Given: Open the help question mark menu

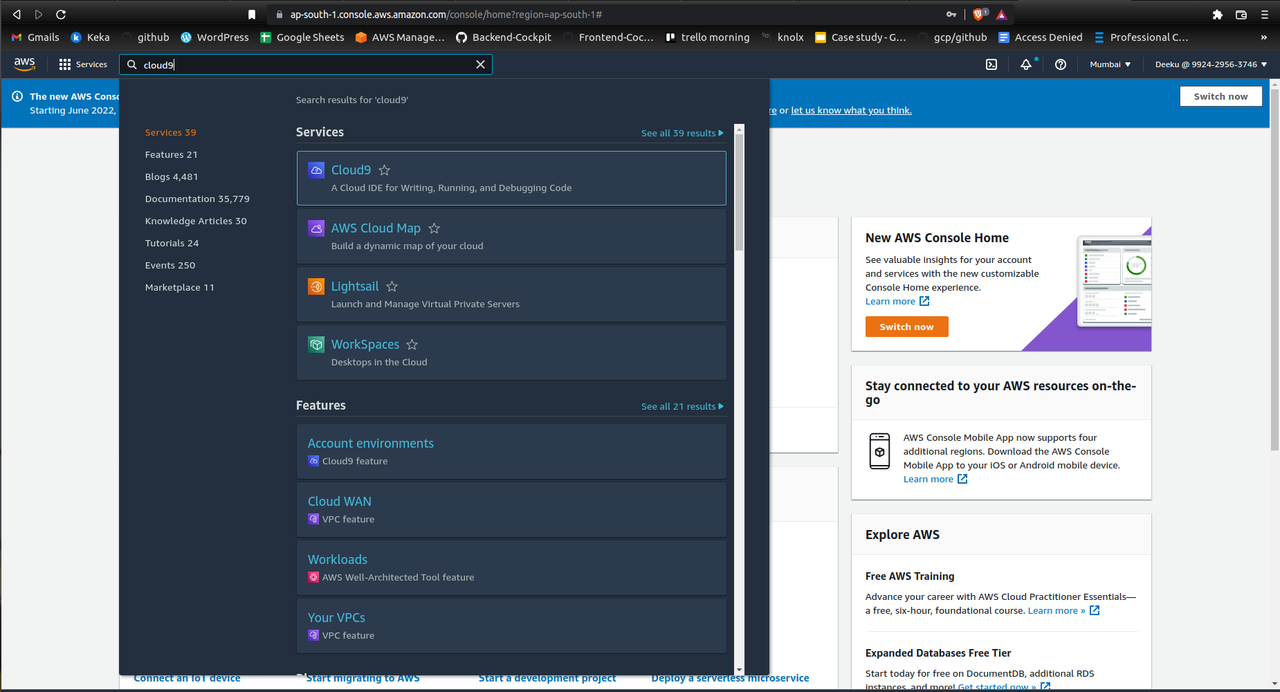Looking at the screenshot, I should pos(1061,64).
